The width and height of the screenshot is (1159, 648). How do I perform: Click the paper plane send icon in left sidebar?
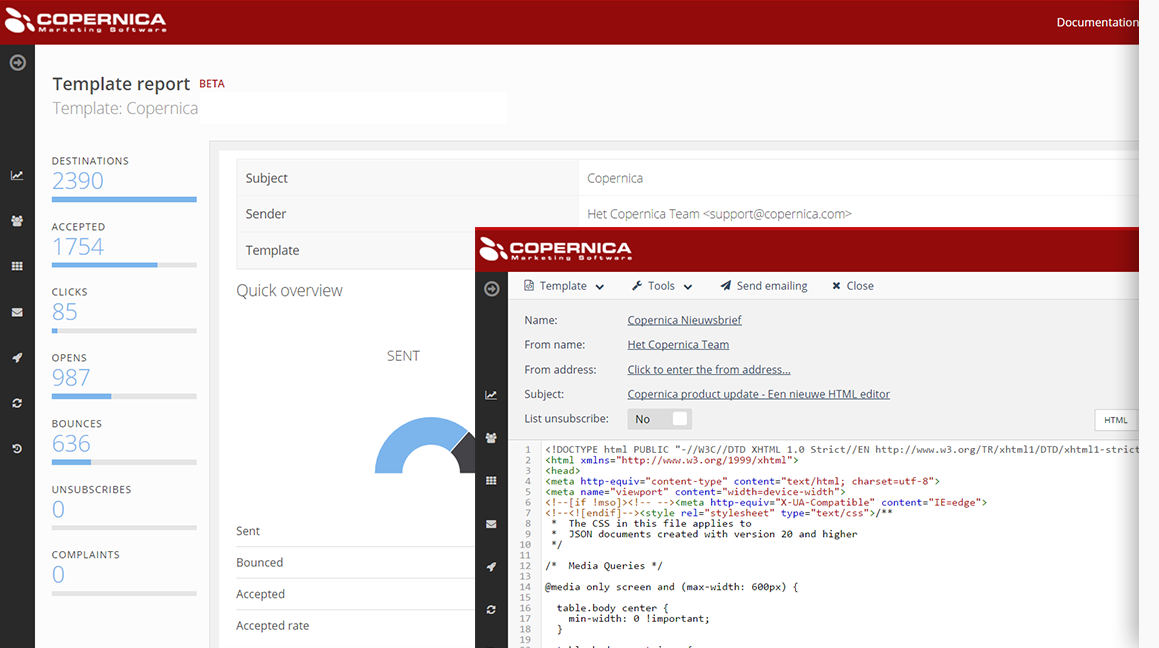pyautogui.click(x=17, y=358)
